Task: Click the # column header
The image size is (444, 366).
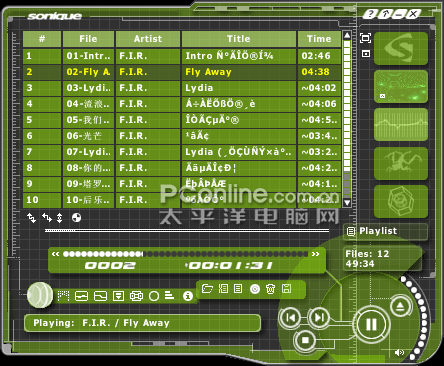Action: point(42,39)
